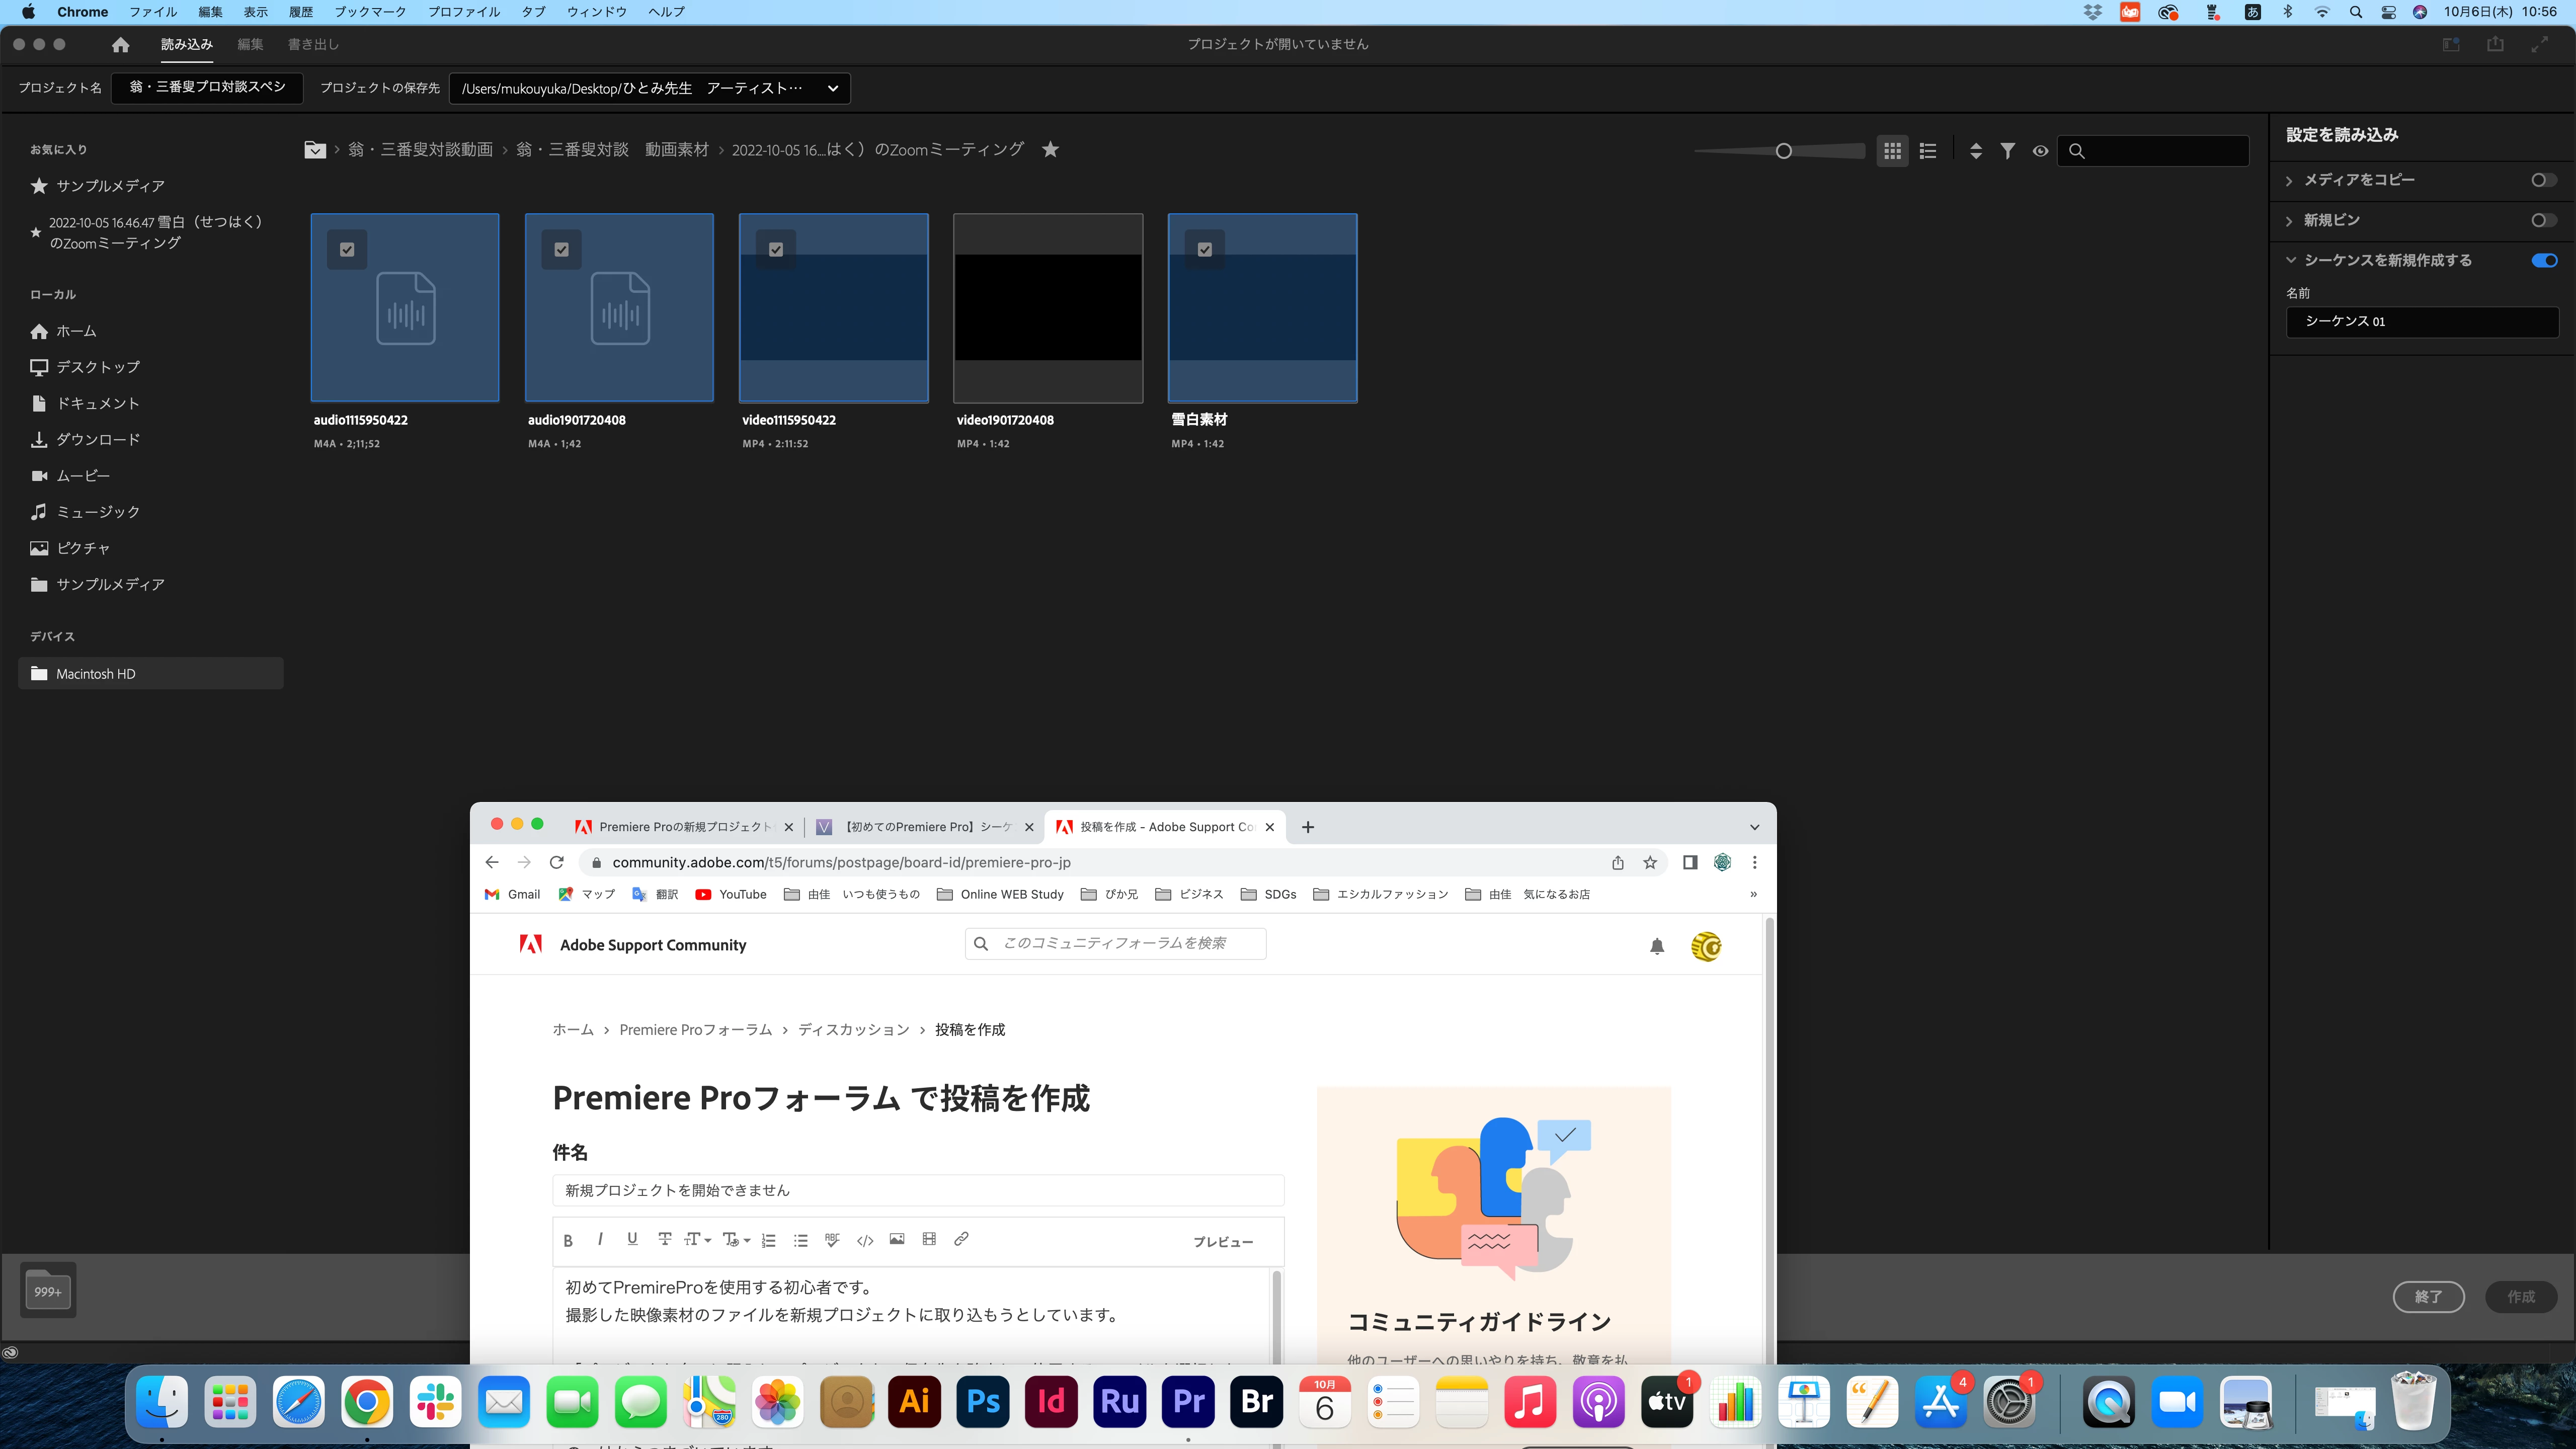Viewport: 2576px width, 1449px height.
Task: Switch to thumbnail grid view
Action: pos(1892,151)
